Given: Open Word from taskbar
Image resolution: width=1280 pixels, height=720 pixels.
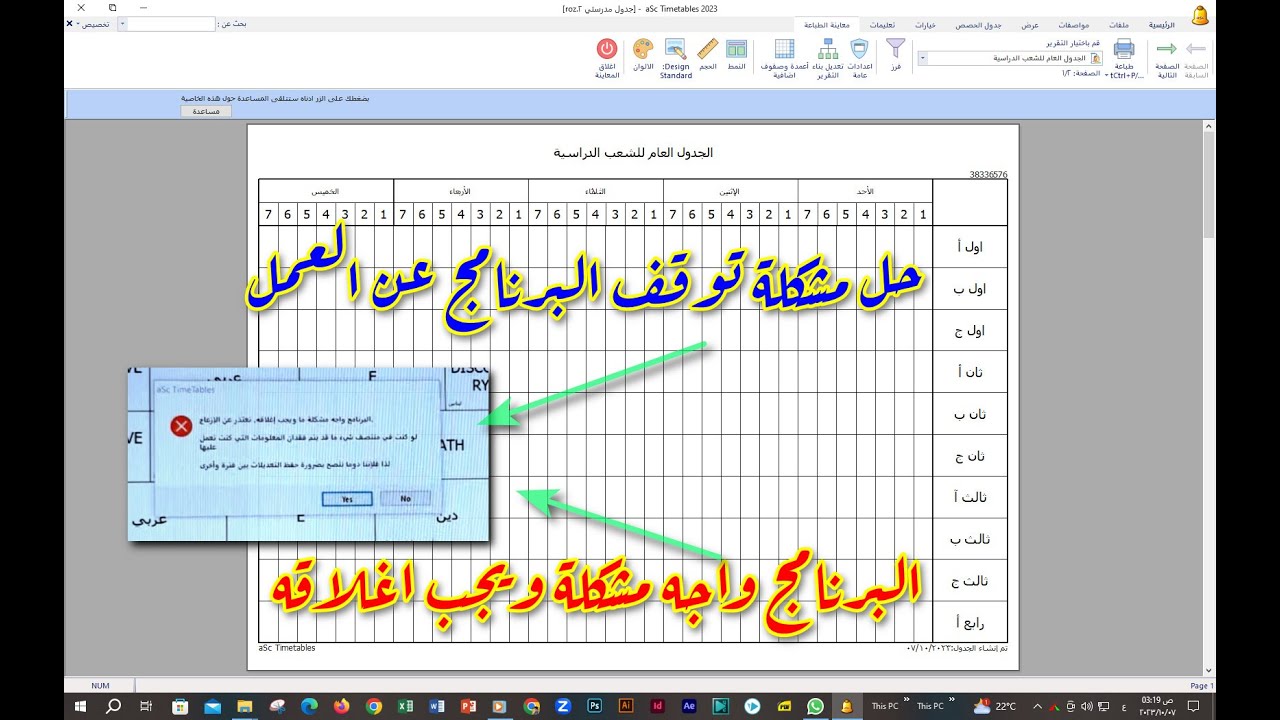Looking at the screenshot, I should tap(436, 706).
